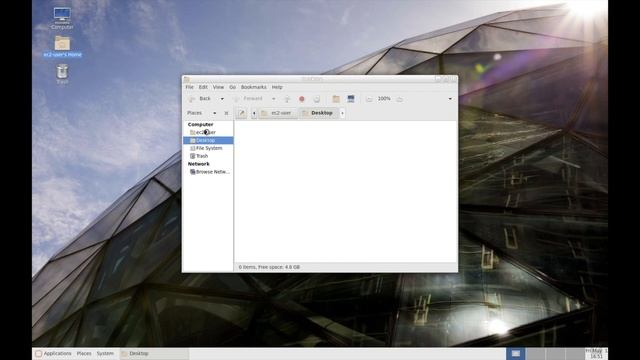The image size is (640, 360).
Task: Expand the Back history dropdown arrow
Action: point(222,99)
